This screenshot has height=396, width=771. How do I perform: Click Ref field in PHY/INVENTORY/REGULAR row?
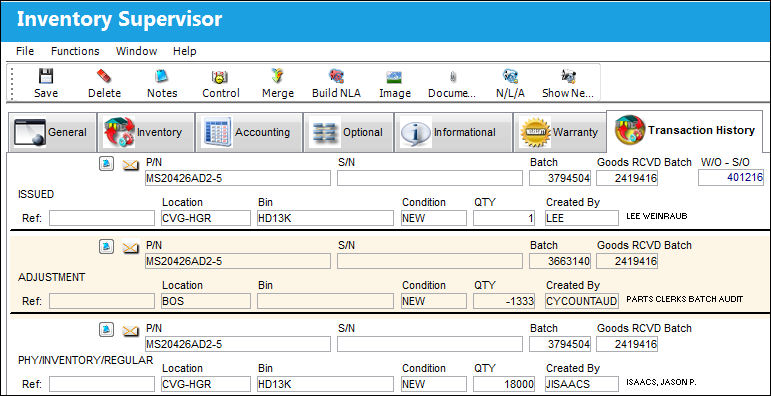coord(102,384)
